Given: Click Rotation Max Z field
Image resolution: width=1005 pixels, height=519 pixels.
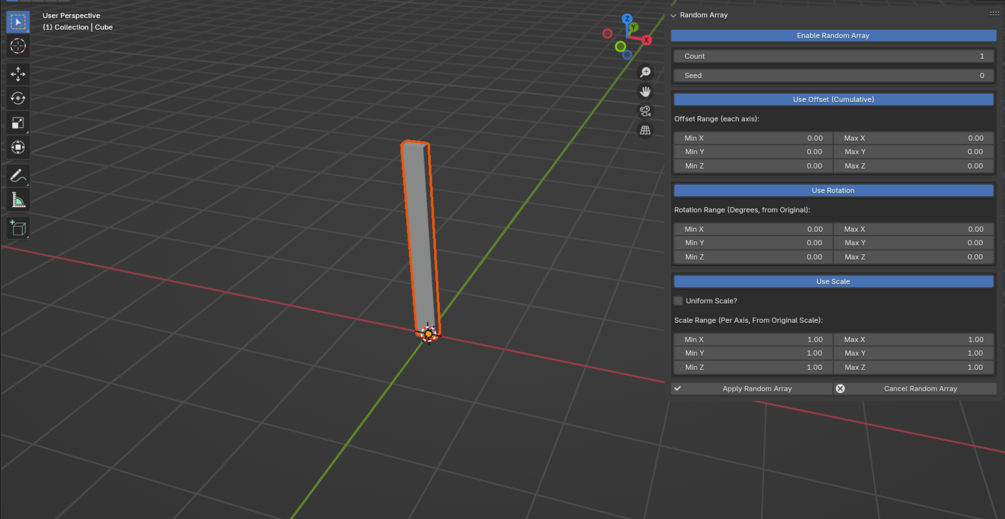Looking at the screenshot, I should coord(913,257).
